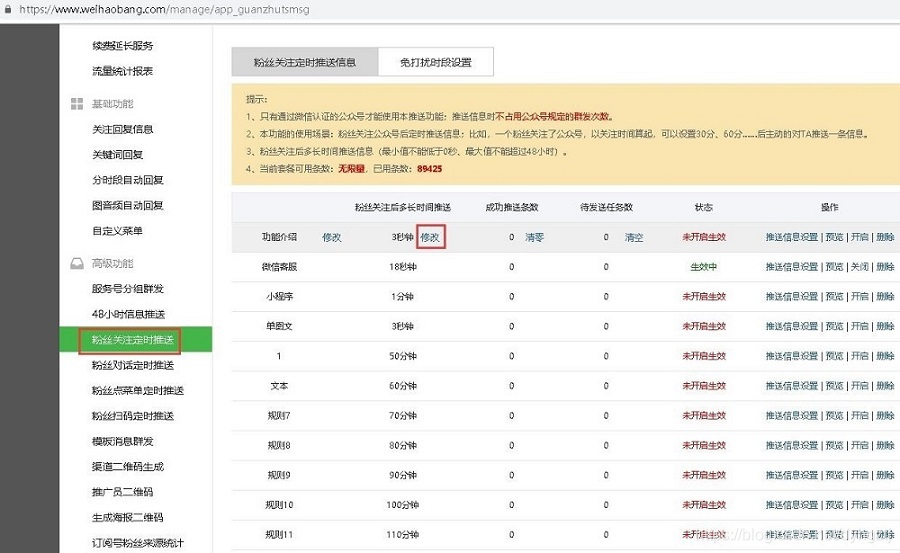This screenshot has height=553, width=900.
Task: Open 推送信息设置 for the 功能介绍 row
Action: [x=792, y=237]
